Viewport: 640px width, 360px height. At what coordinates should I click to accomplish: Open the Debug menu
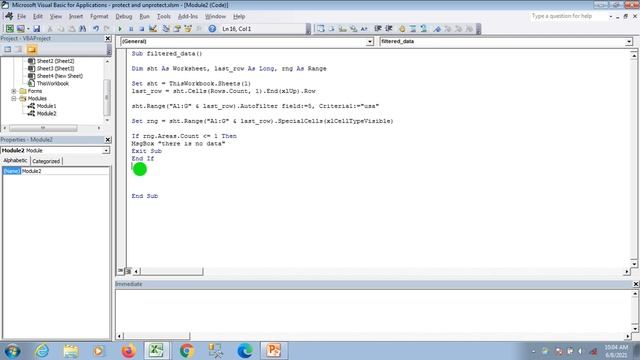pos(124,16)
